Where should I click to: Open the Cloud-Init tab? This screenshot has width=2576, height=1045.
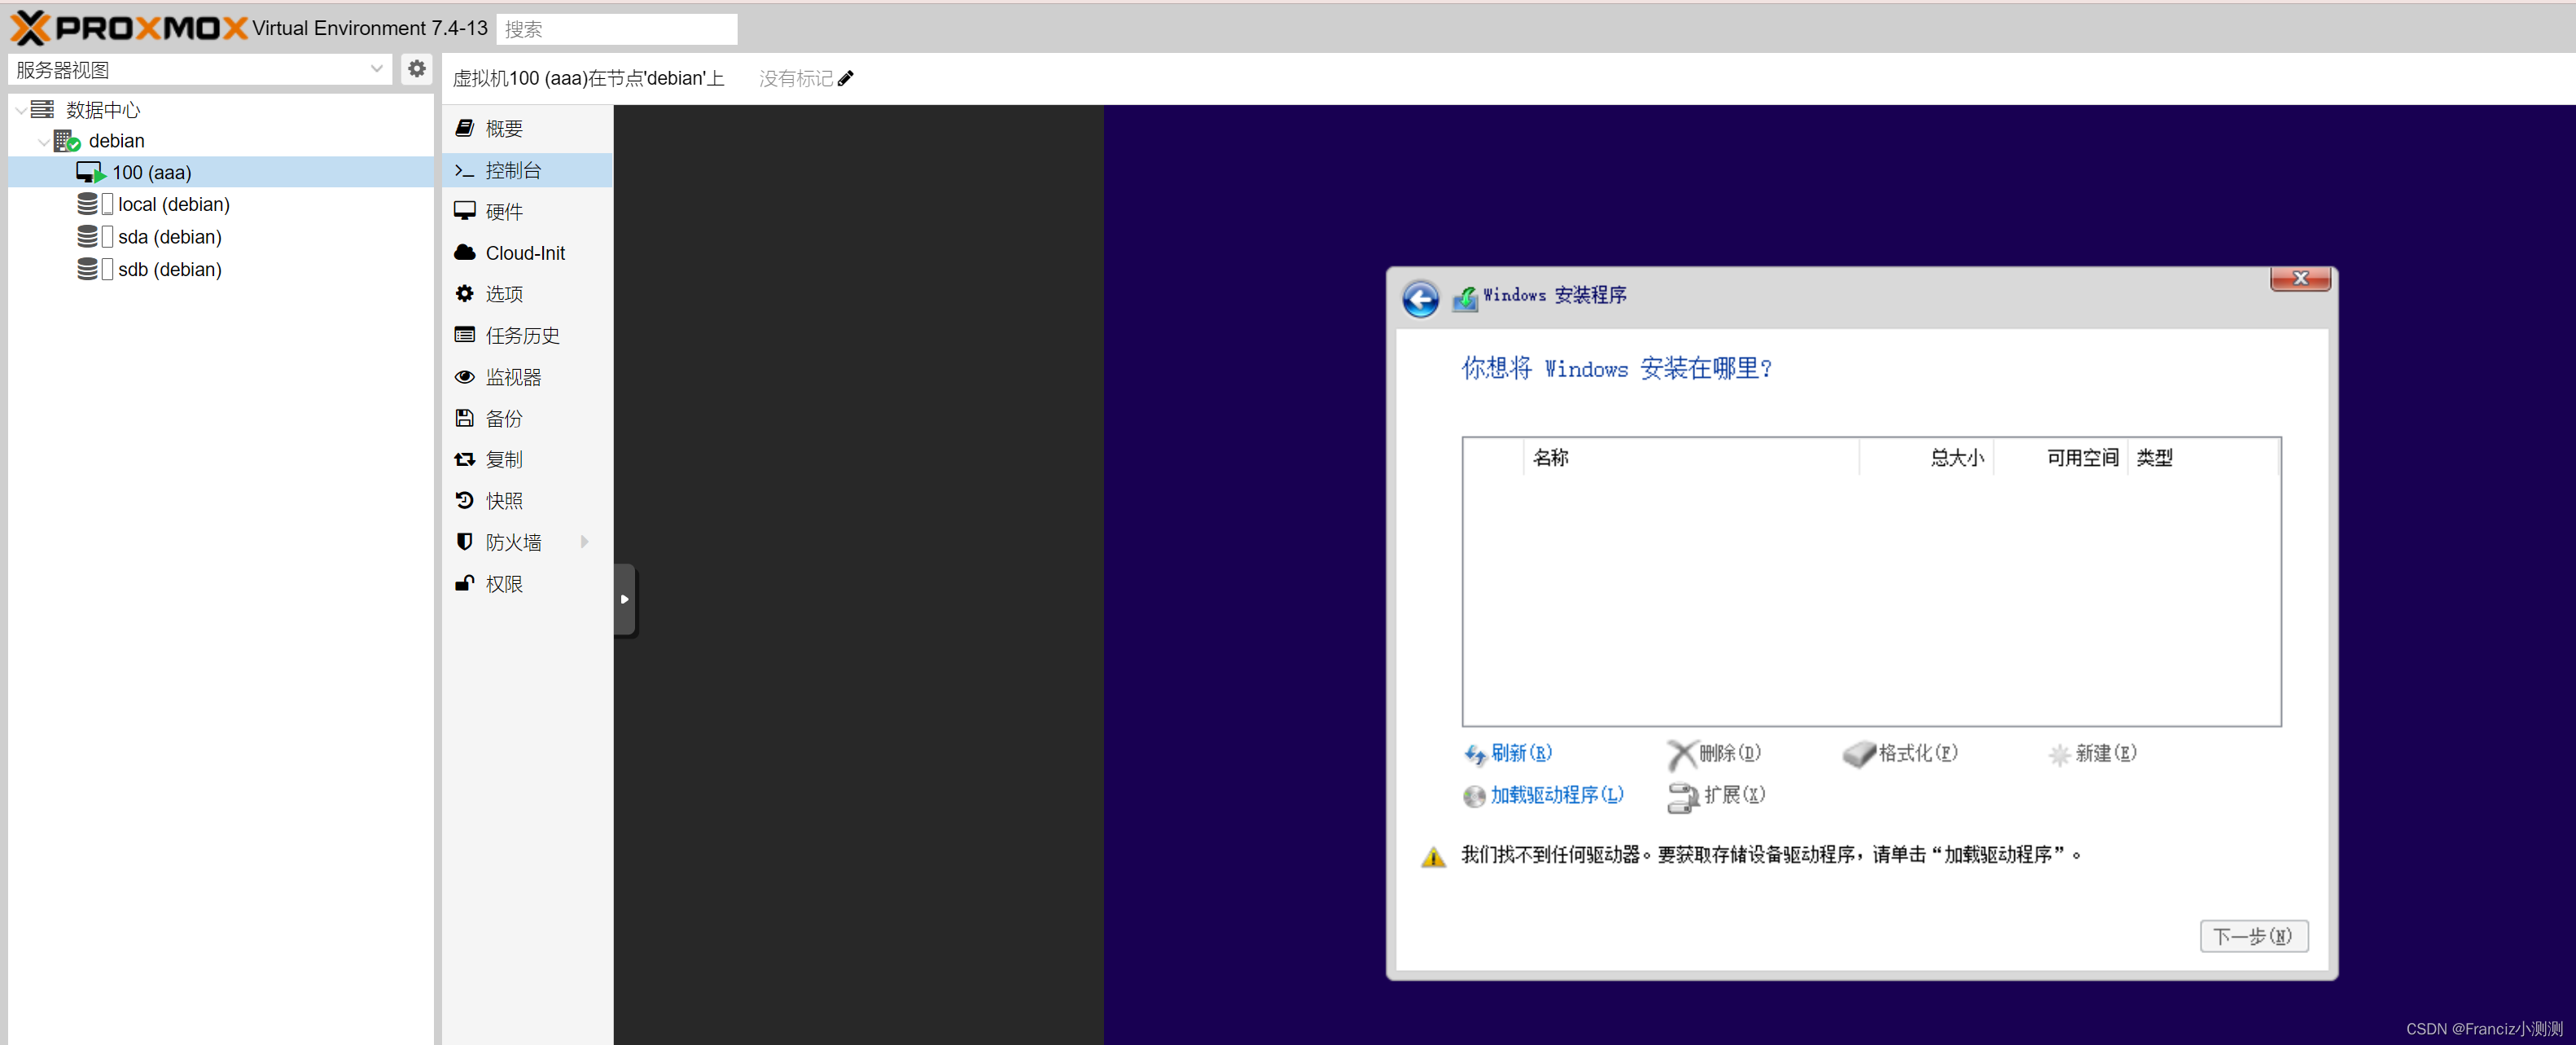coord(527,253)
